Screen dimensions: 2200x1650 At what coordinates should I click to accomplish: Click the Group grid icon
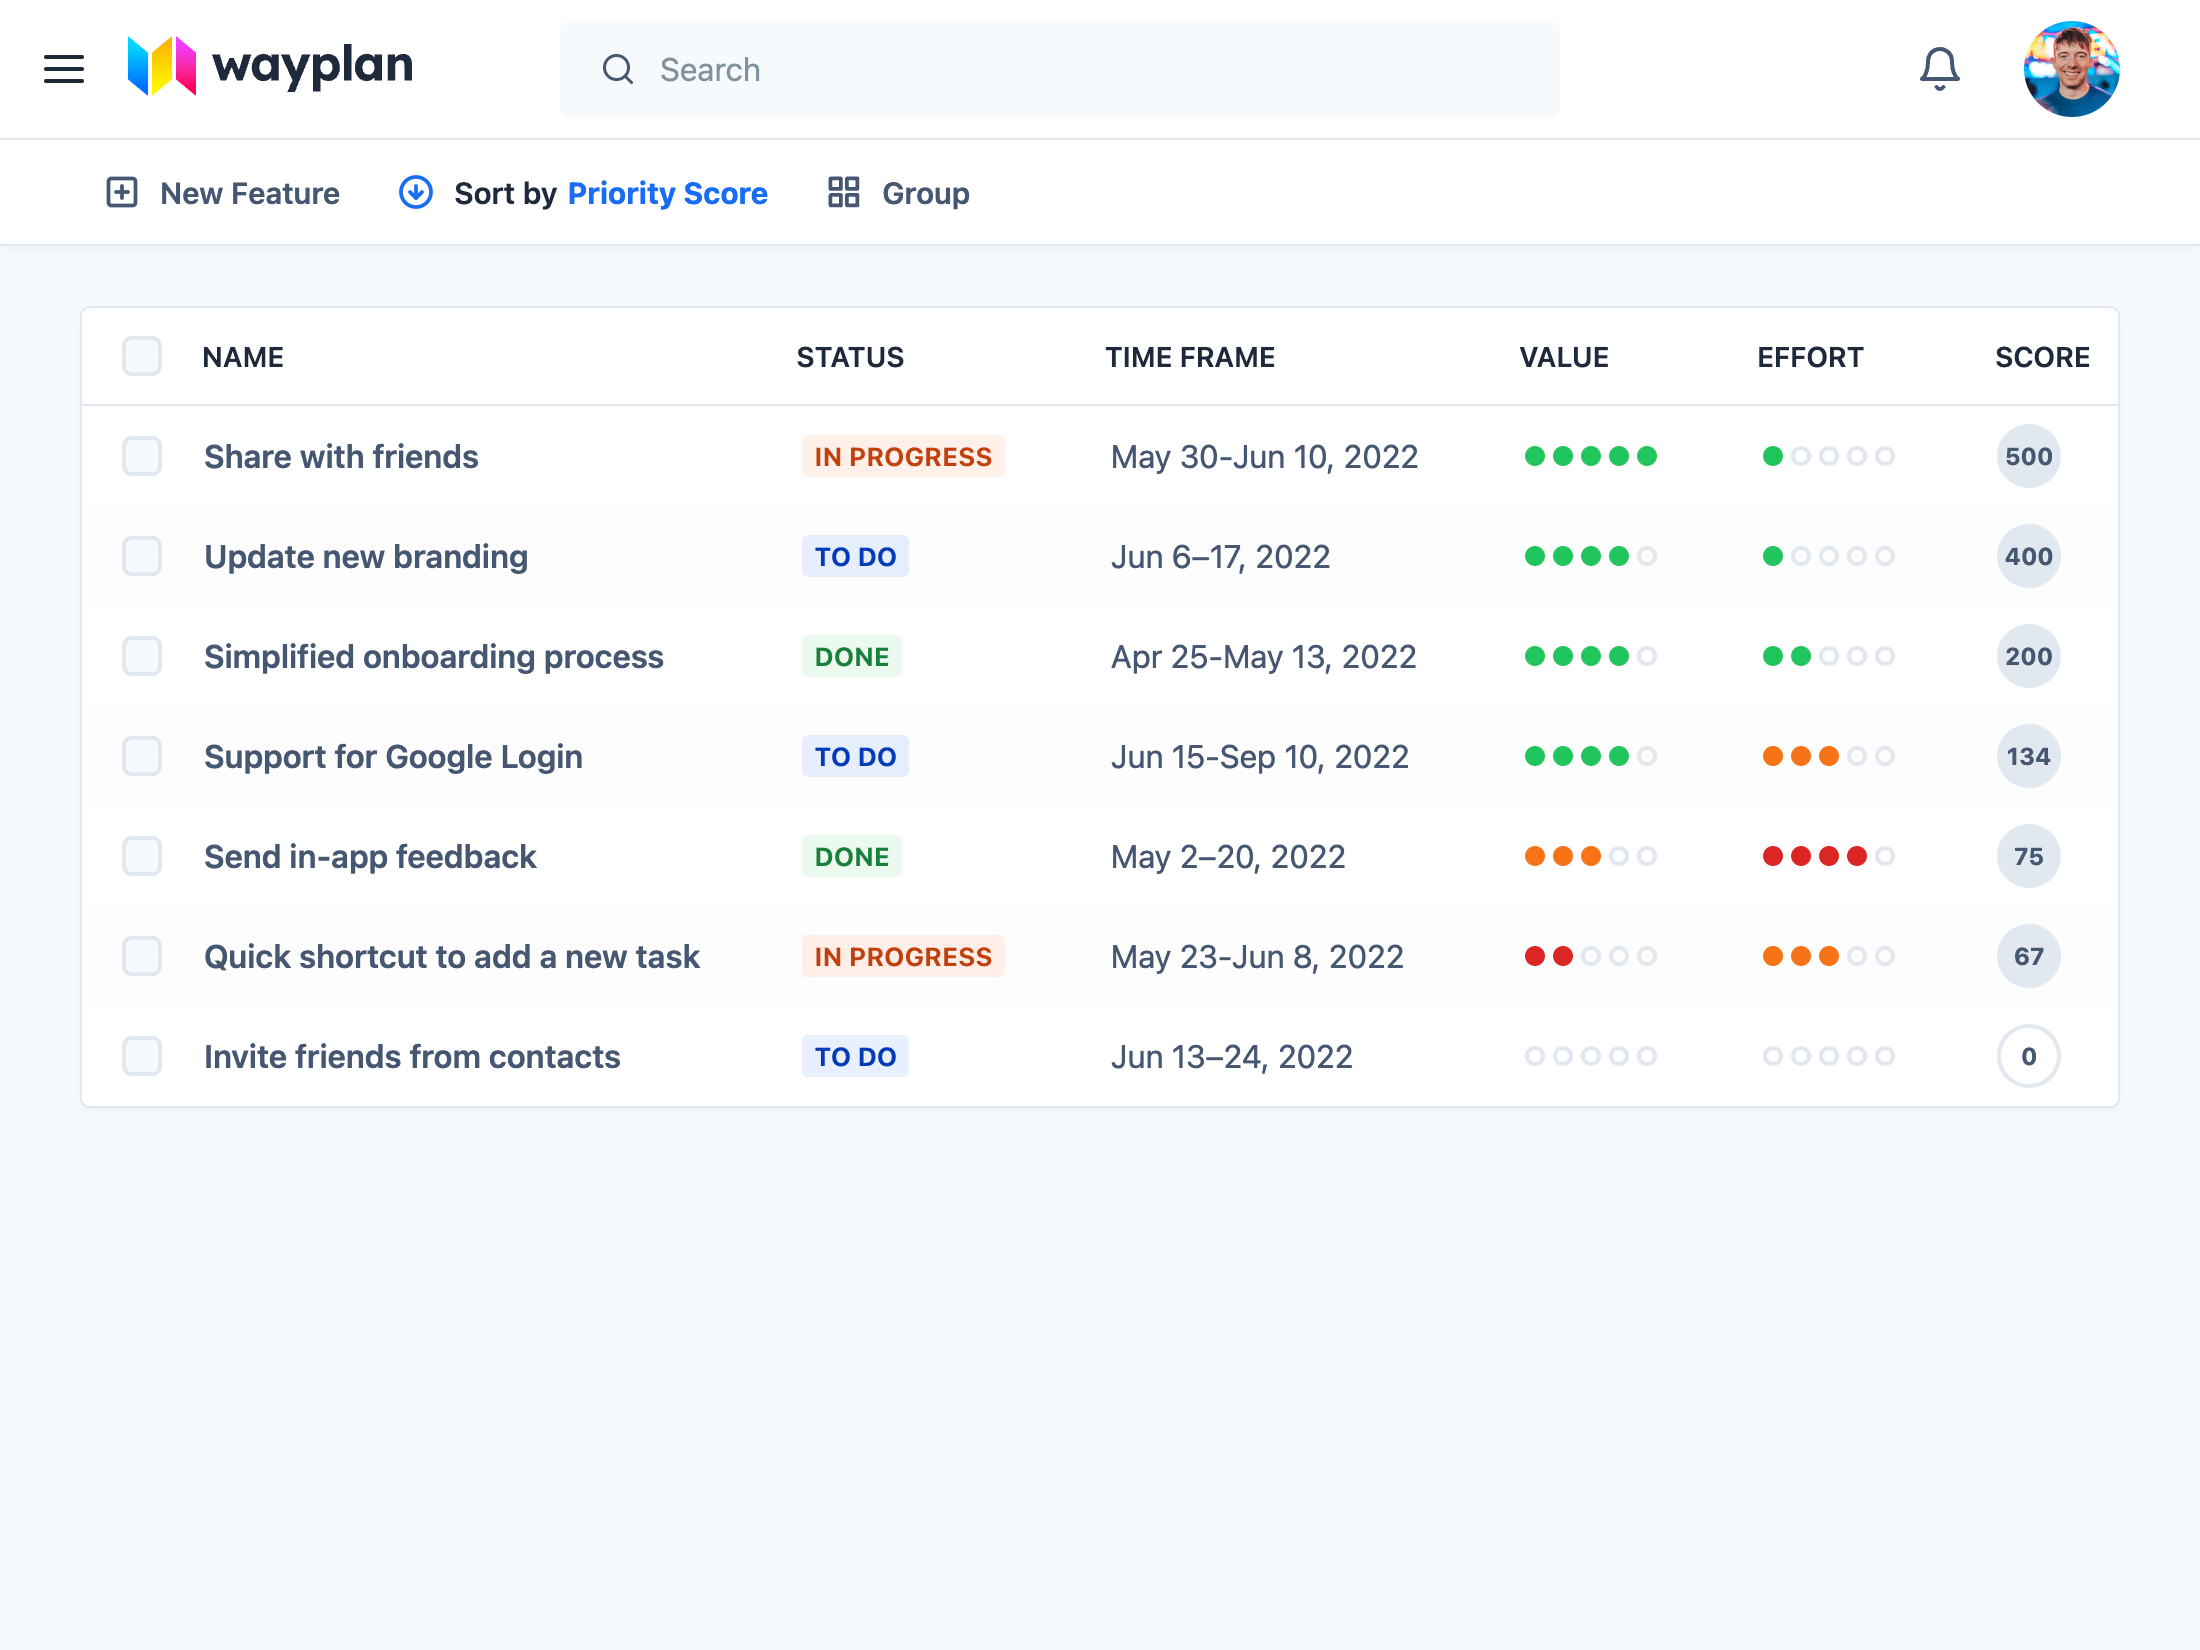pos(843,192)
